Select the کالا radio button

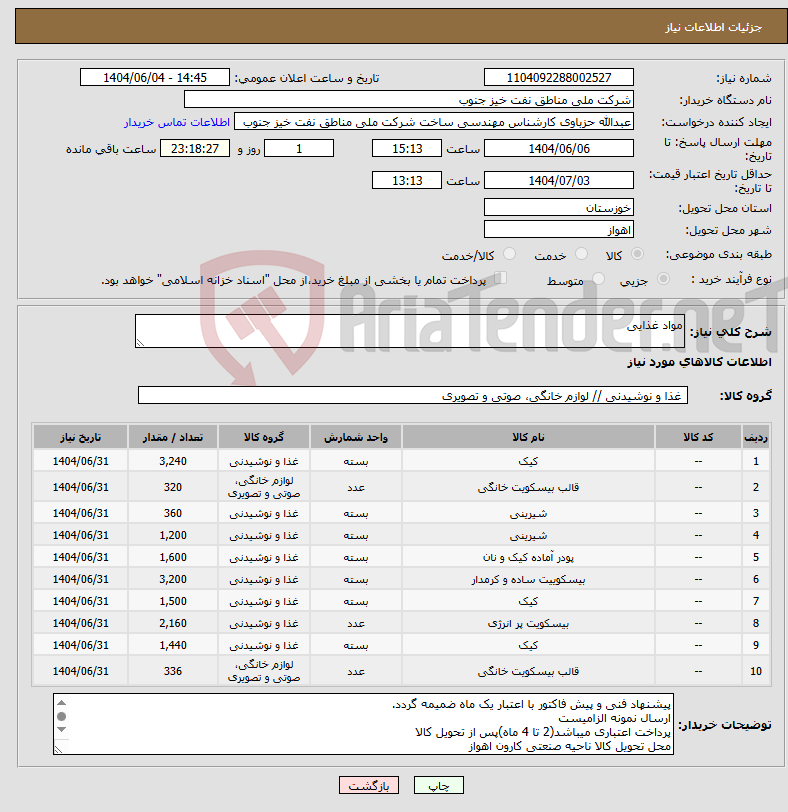pos(637,254)
